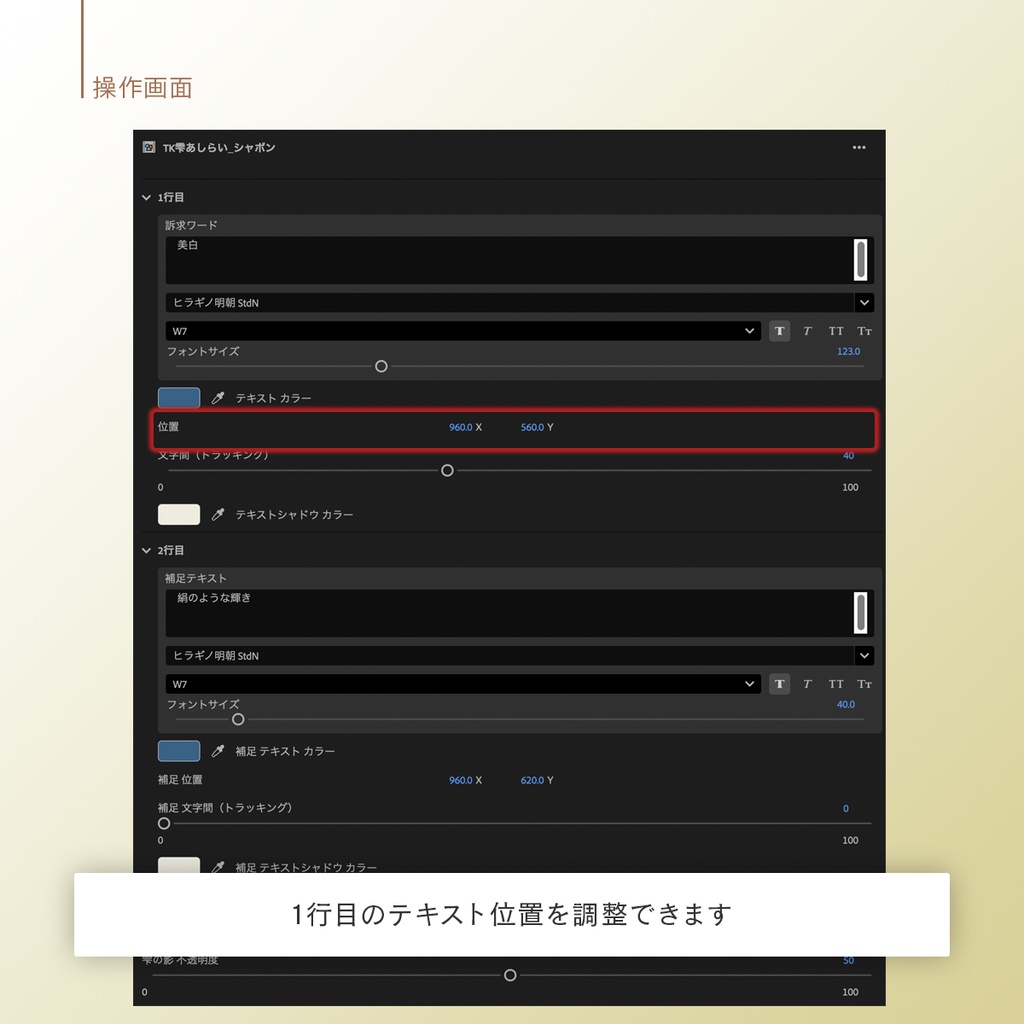Image resolution: width=1024 pixels, height=1024 pixels.
Task: Toggle all caps in 1行目 section
Action: [836, 331]
